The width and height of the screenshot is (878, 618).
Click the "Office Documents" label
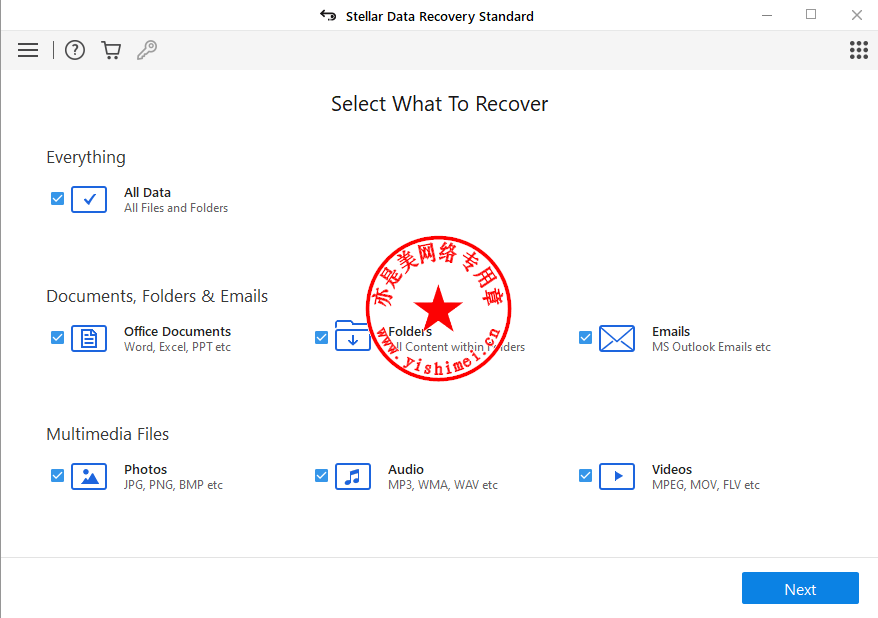178,331
